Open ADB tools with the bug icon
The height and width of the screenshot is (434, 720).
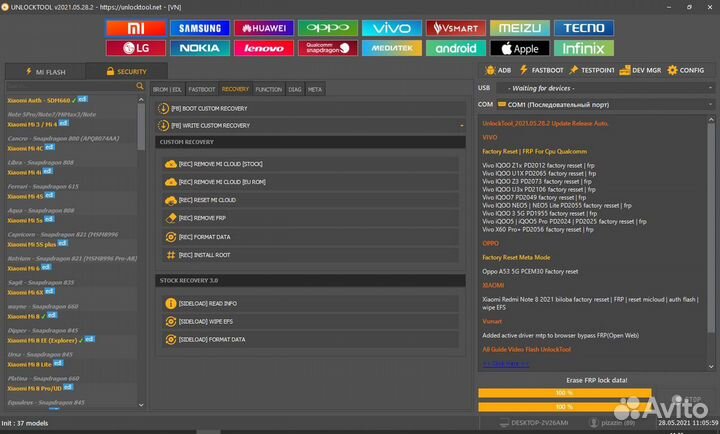coord(499,70)
